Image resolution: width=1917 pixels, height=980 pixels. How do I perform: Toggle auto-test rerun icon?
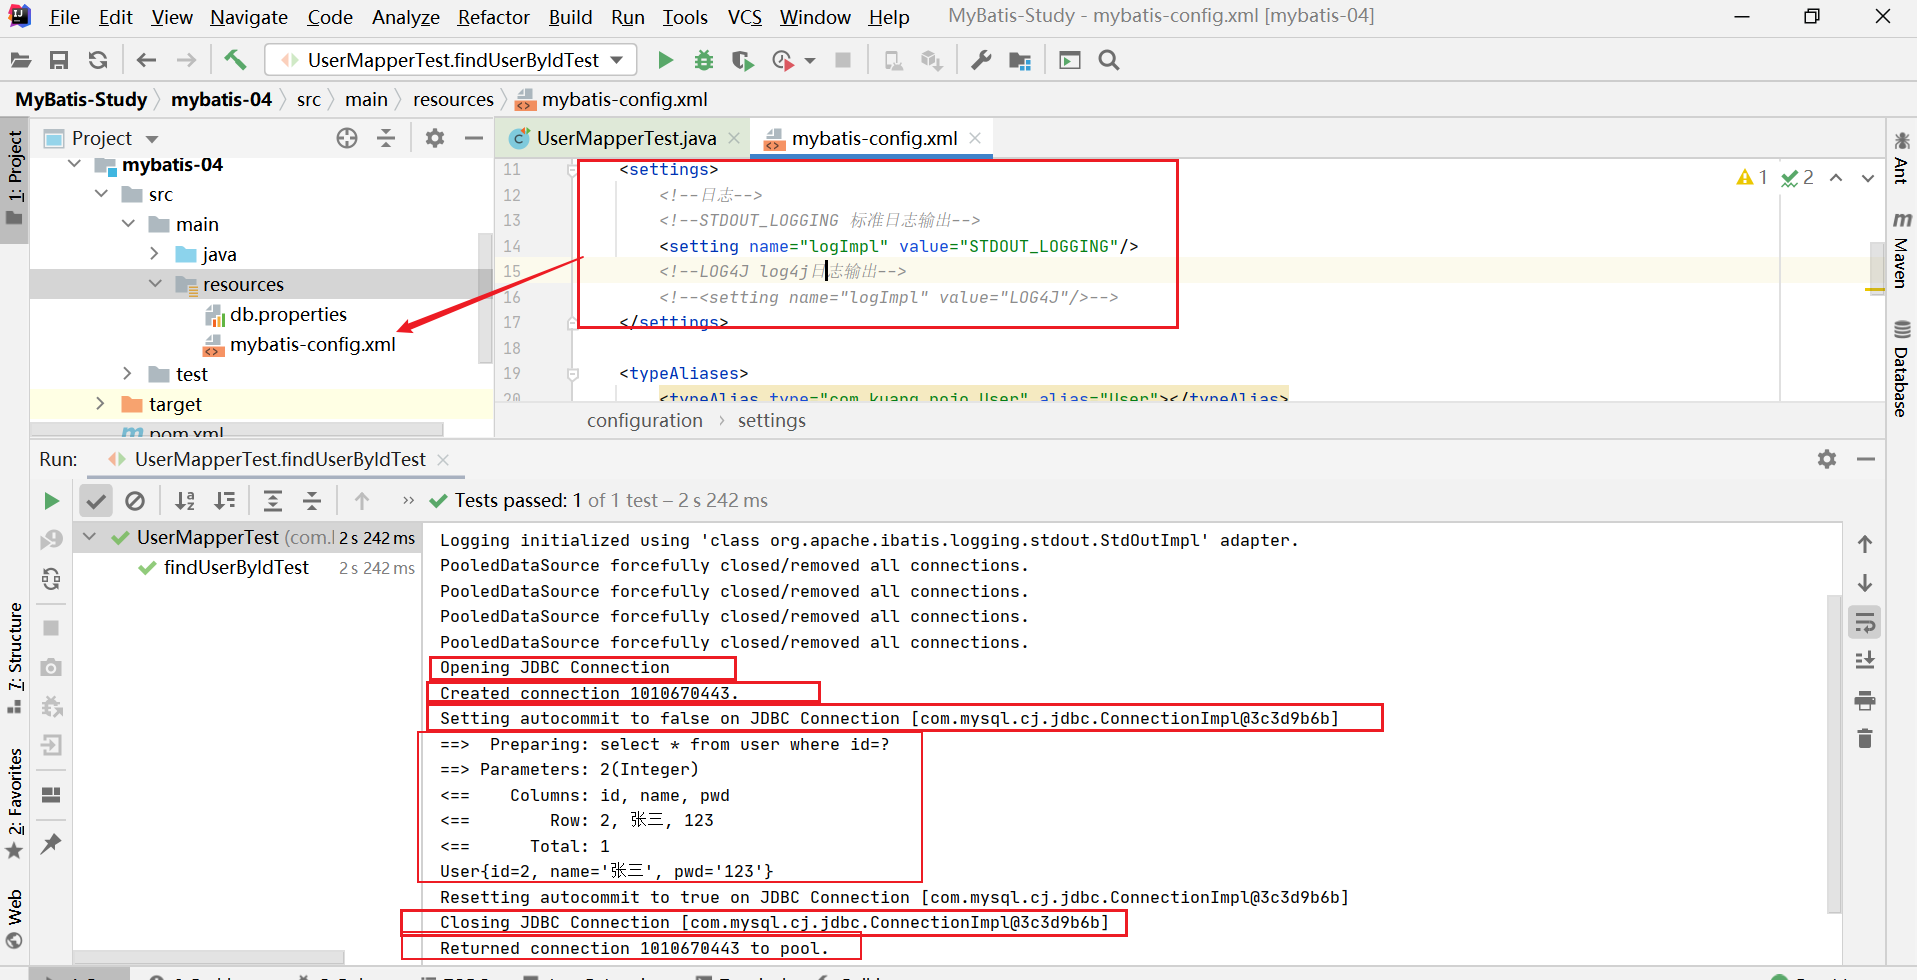(51, 579)
